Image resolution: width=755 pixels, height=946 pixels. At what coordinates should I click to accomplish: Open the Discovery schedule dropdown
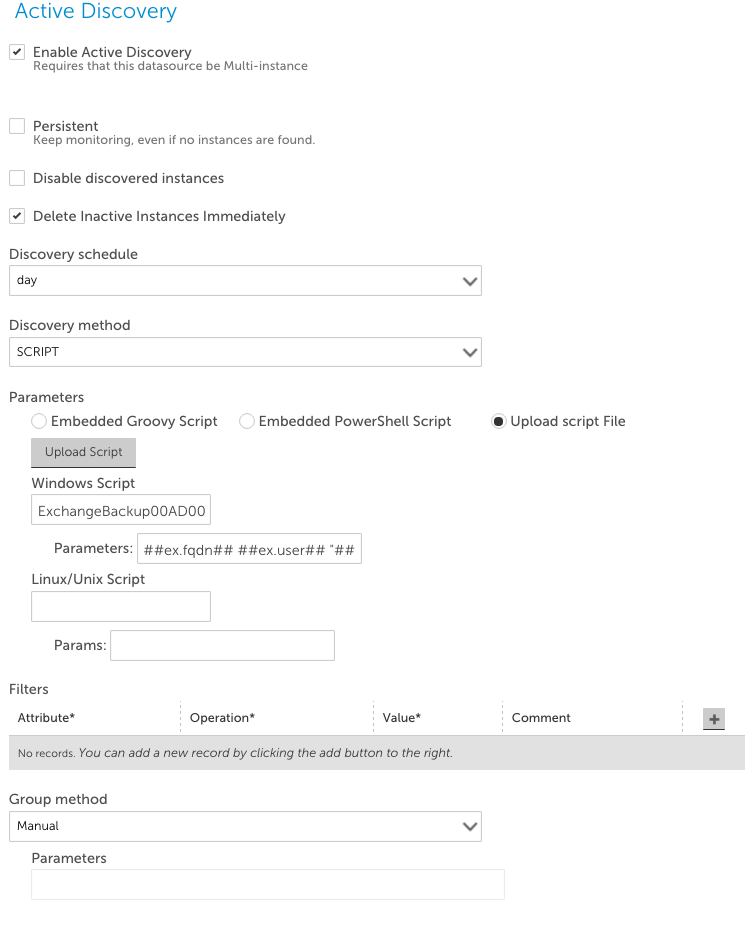[x=245, y=281]
